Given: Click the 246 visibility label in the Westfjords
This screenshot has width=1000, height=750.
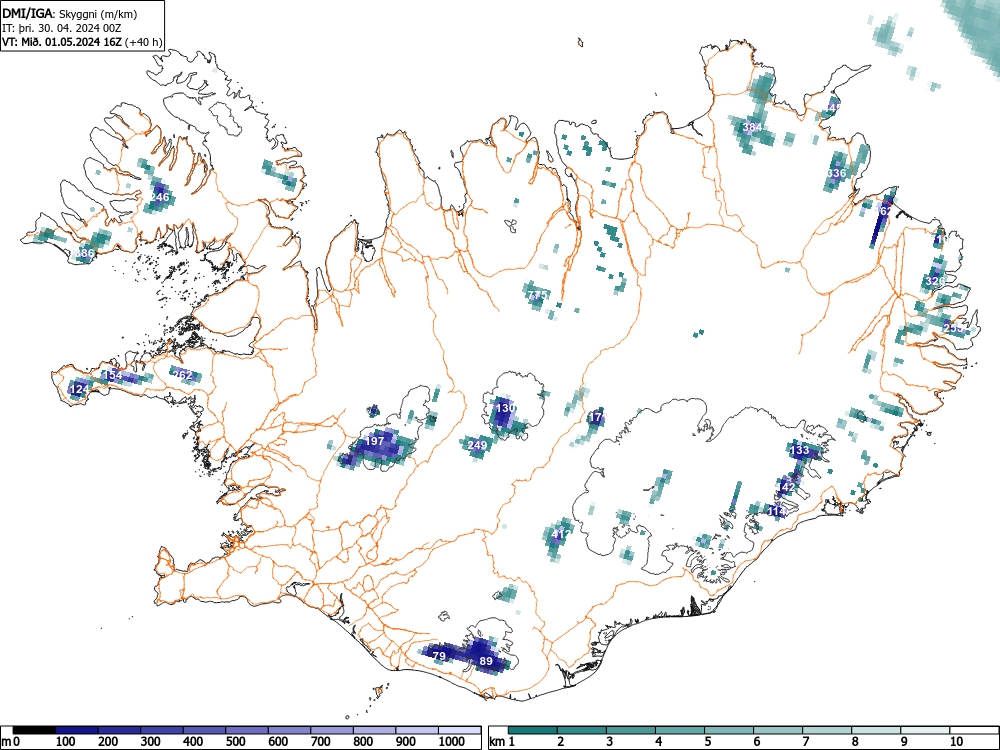Looking at the screenshot, I should pyautogui.click(x=159, y=197).
